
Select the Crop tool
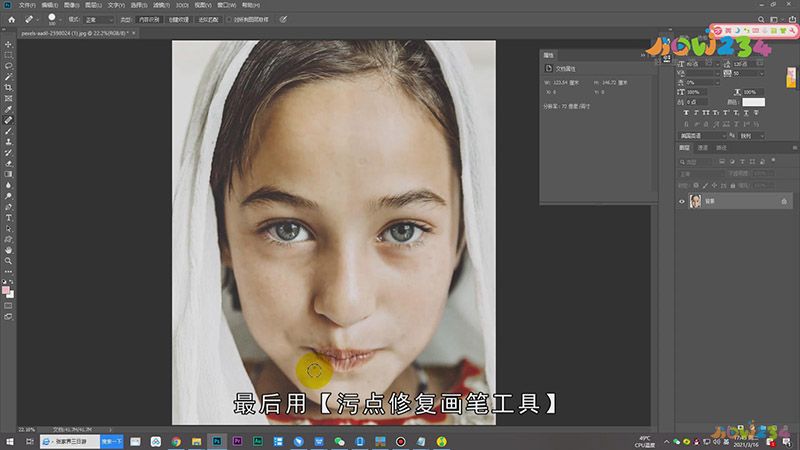[8, 88]
